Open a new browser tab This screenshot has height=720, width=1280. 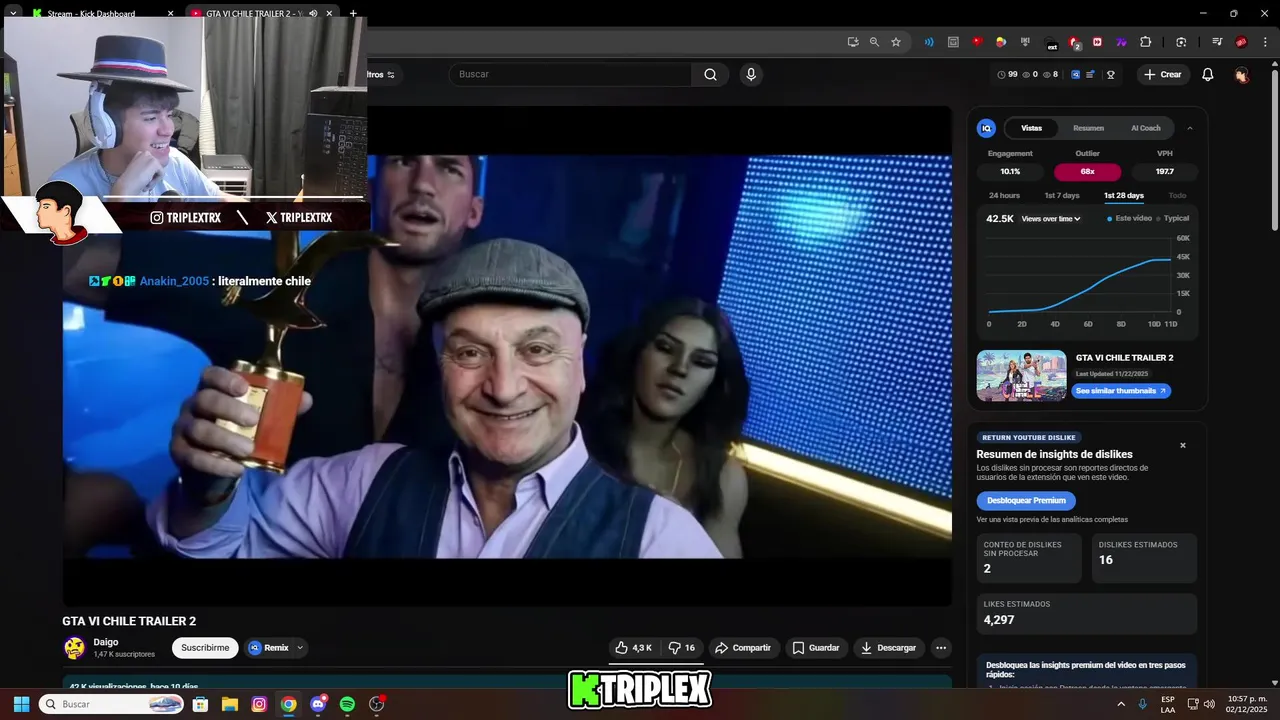pyautogui.click(x=352, y=13)
